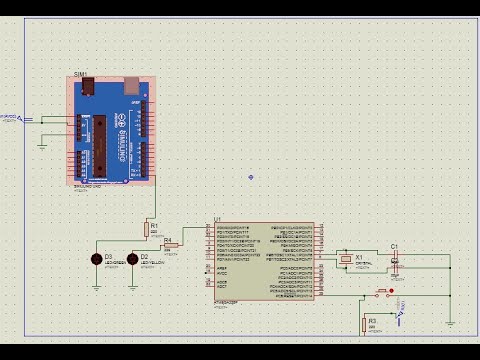Image resolution: width=480 pixels, height=360 pixels.
Task: Click the LED-YELLOW value text
Action: tap(153, 263)
